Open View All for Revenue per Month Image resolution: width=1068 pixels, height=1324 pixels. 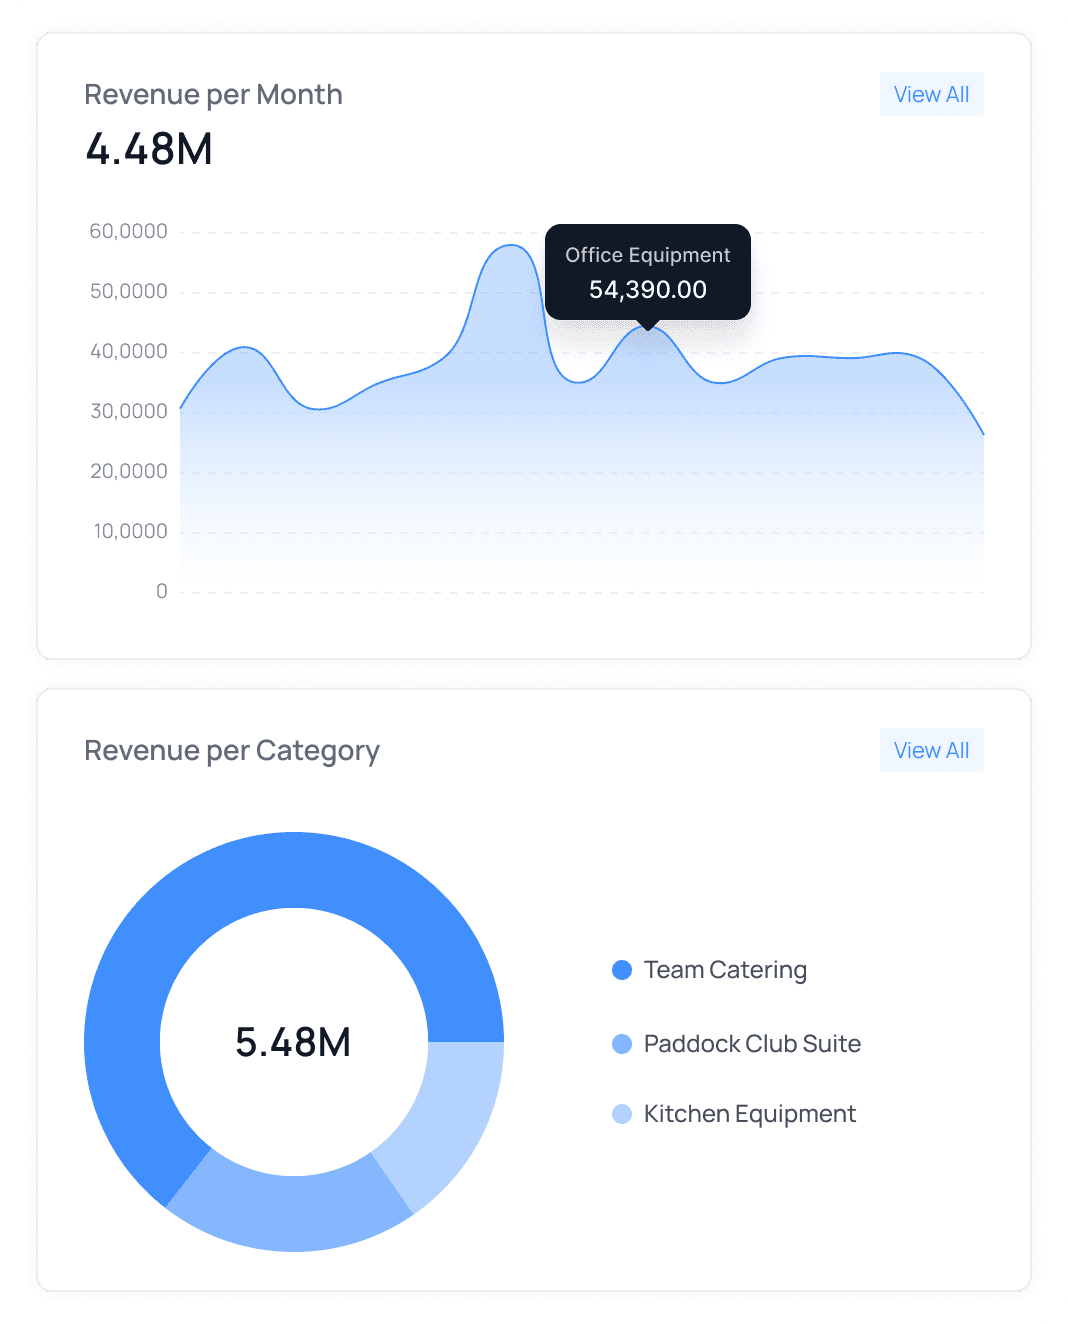point(931,94)
